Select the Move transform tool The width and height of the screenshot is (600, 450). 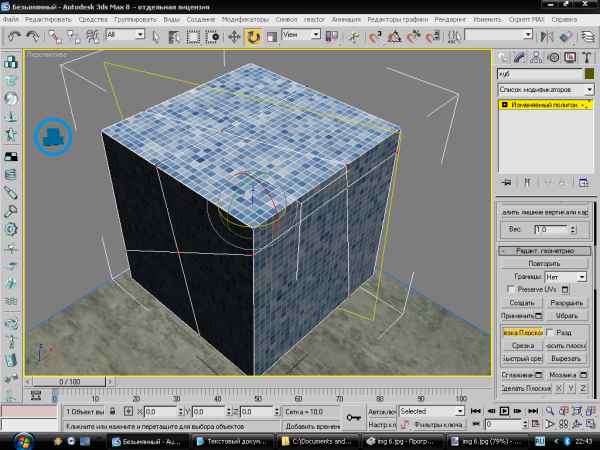pos(235,36)
